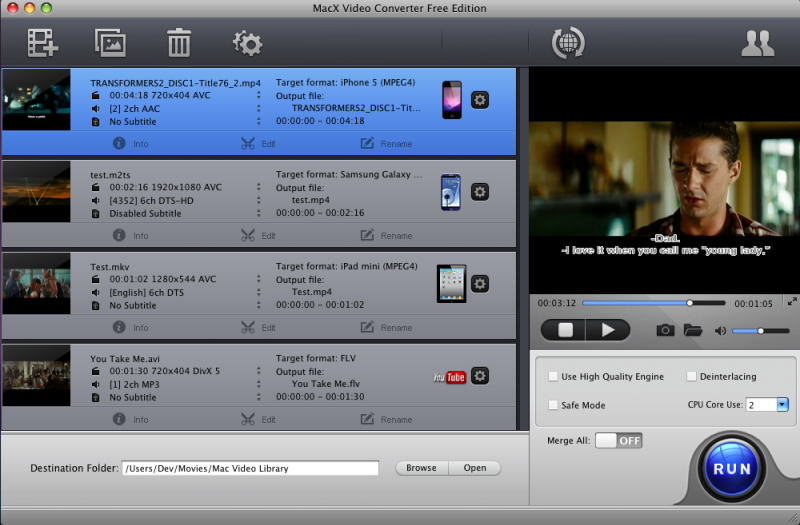This screenshot has height=525, width=800.
Task: Open the snapshot folder icon
Action: tap(693, 330)
